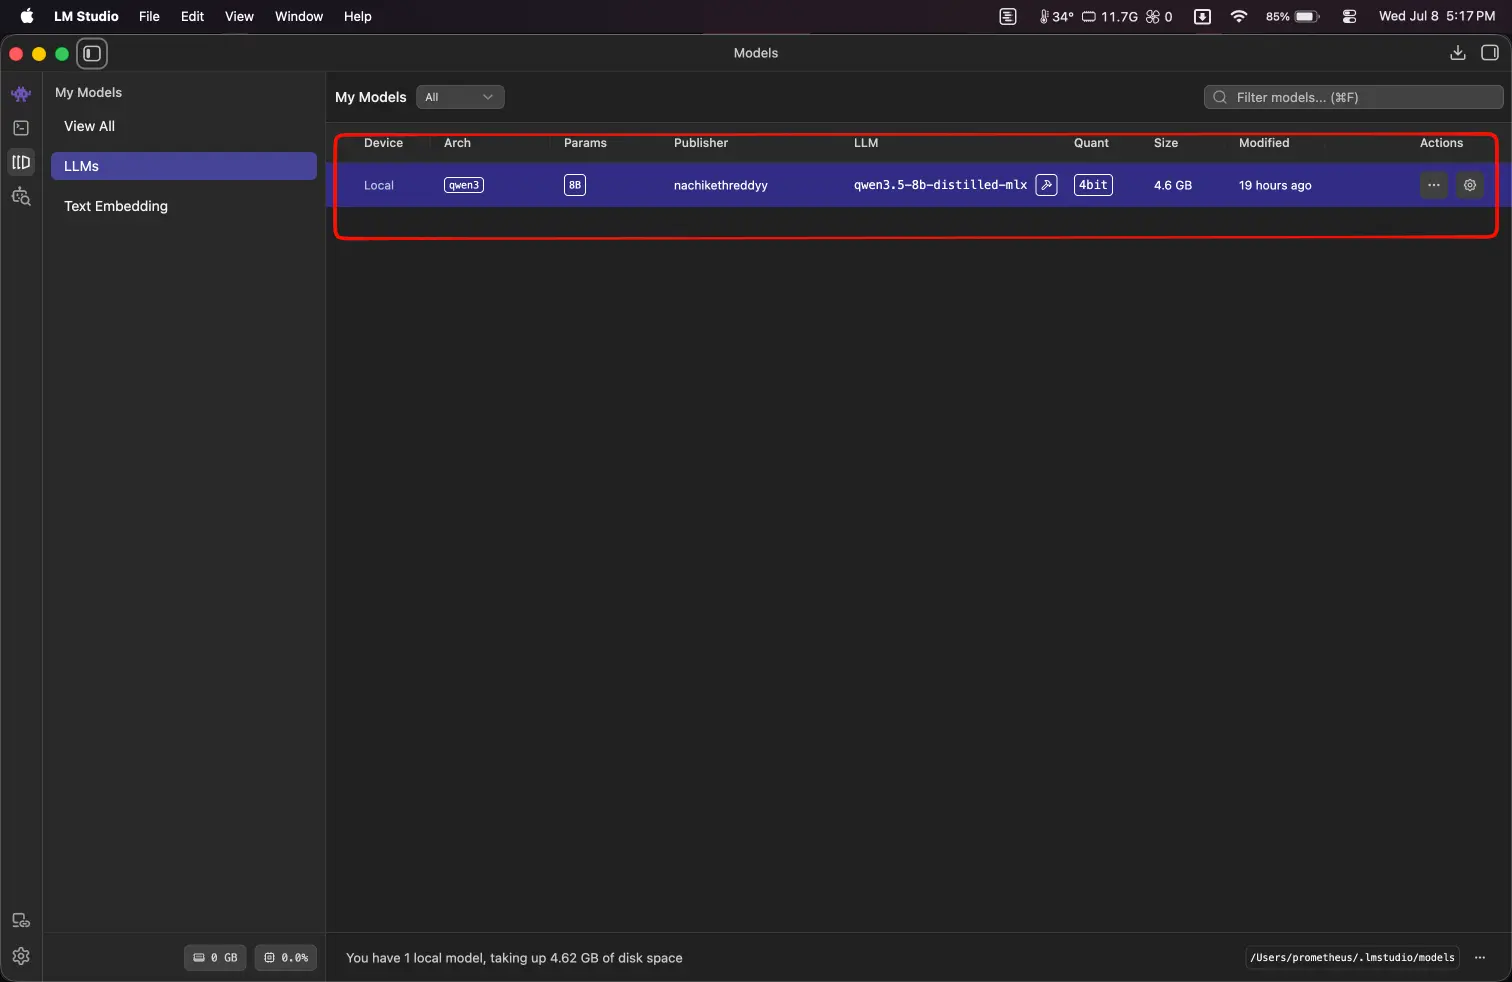This screenshot has height=982, width=1512.
Task: Open the LM Link icon above settings gear
Action: click(21, 921)
